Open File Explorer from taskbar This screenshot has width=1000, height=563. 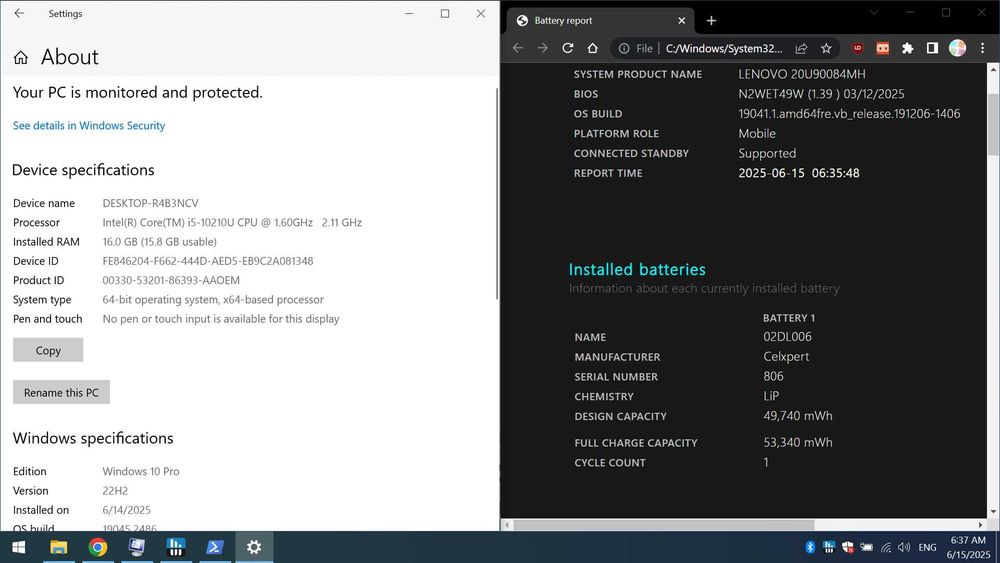pyautogui.click(x=59, y=547)
